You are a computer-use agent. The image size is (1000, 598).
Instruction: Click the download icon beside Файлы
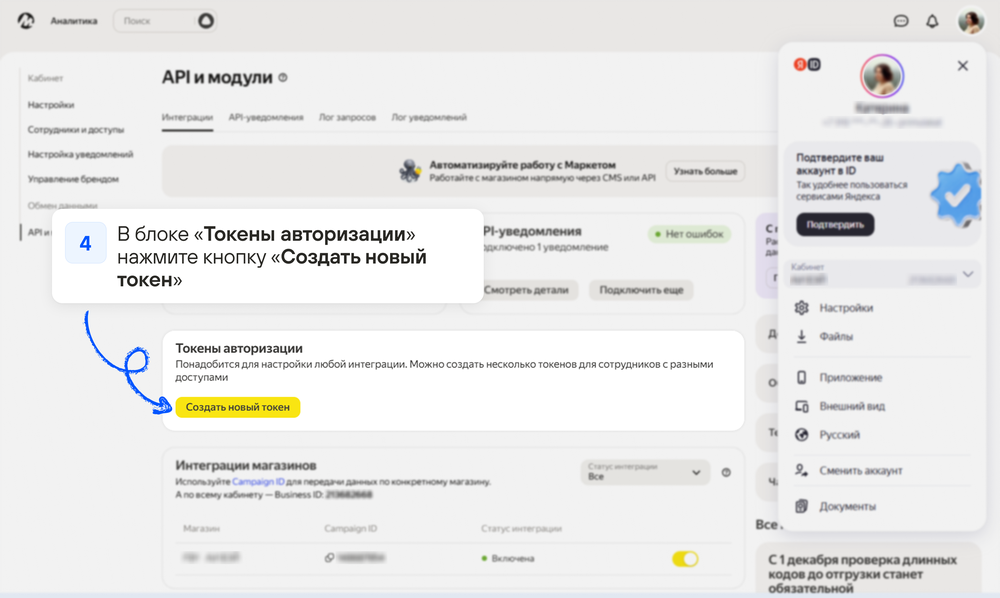tap(802, 337)
